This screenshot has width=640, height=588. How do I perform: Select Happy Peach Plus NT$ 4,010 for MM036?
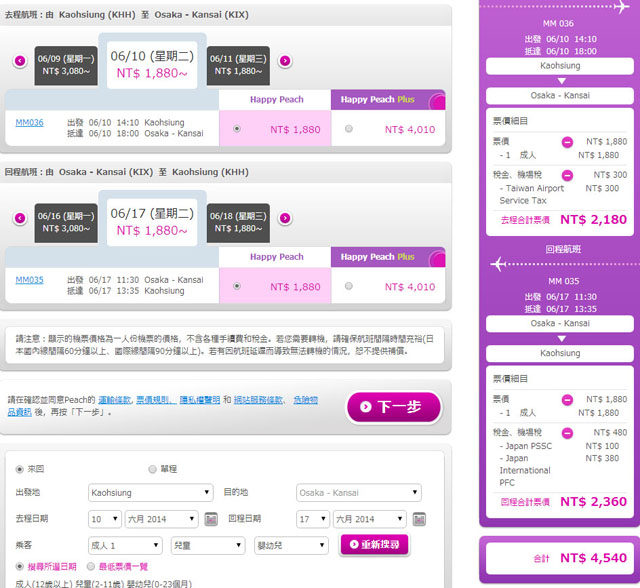pyautogui.click(x=349, y=129)
